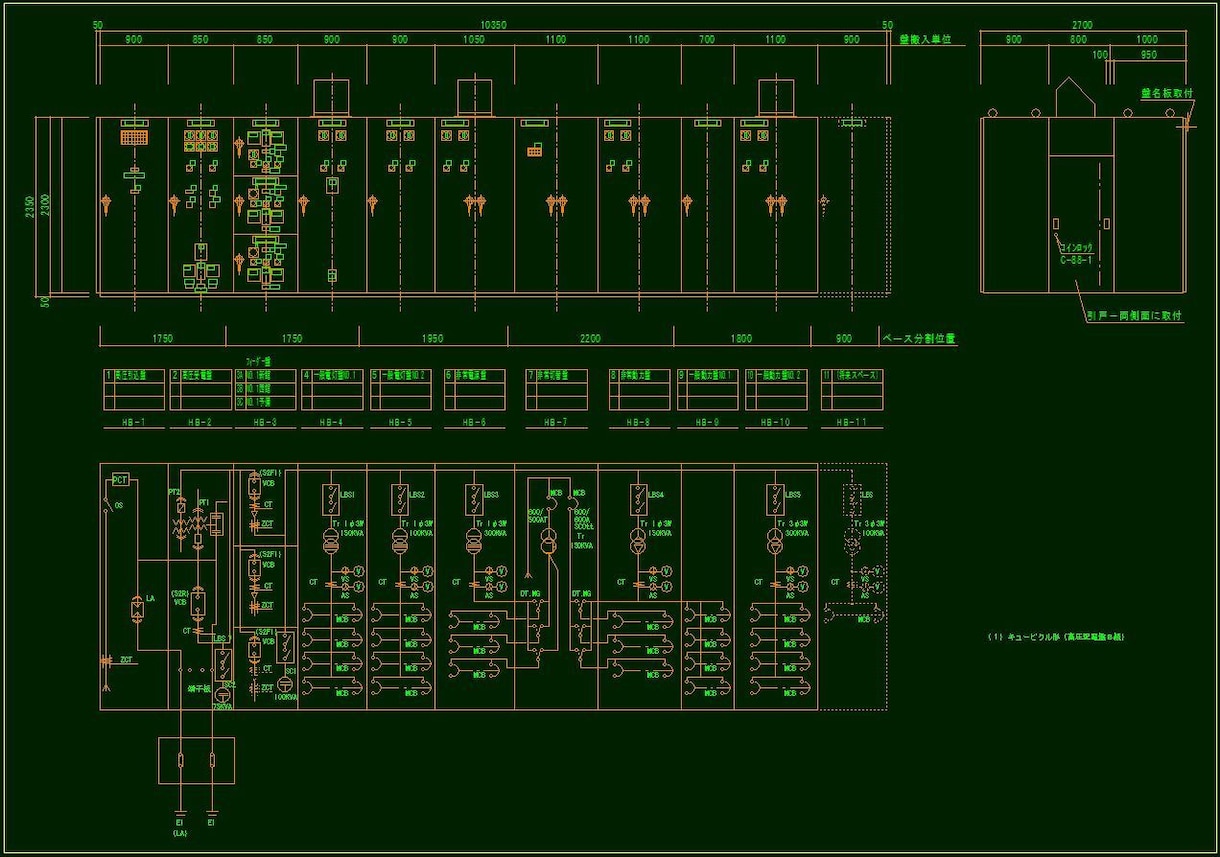Viewport: 1220px width, 857px height.
Task: Click the LBS5 switch label
Action: (792, 494)
